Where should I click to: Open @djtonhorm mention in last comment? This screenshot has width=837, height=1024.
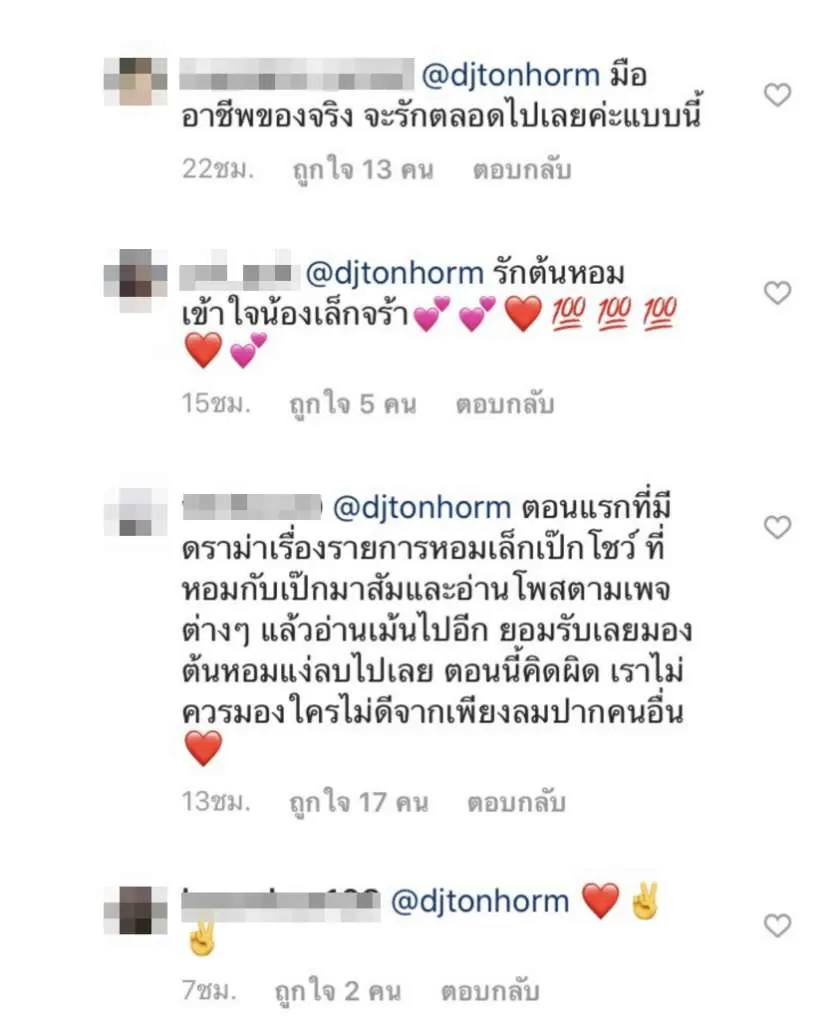click(x=480, y=902)
